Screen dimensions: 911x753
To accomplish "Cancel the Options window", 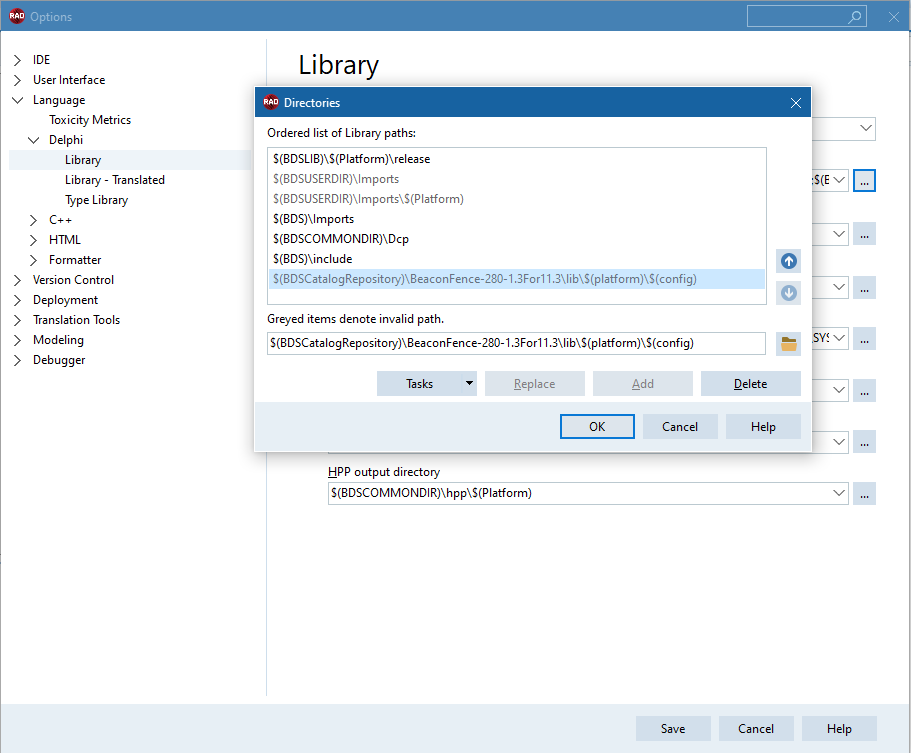I will coord(756,729).
